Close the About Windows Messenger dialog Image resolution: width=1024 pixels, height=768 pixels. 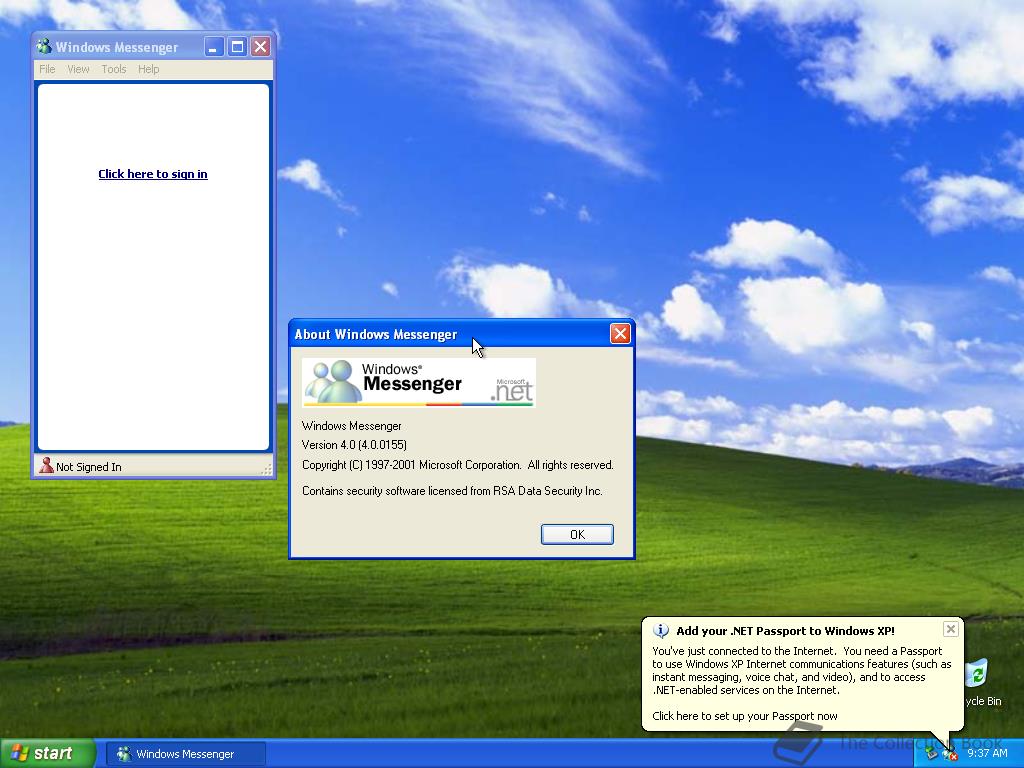620,334
